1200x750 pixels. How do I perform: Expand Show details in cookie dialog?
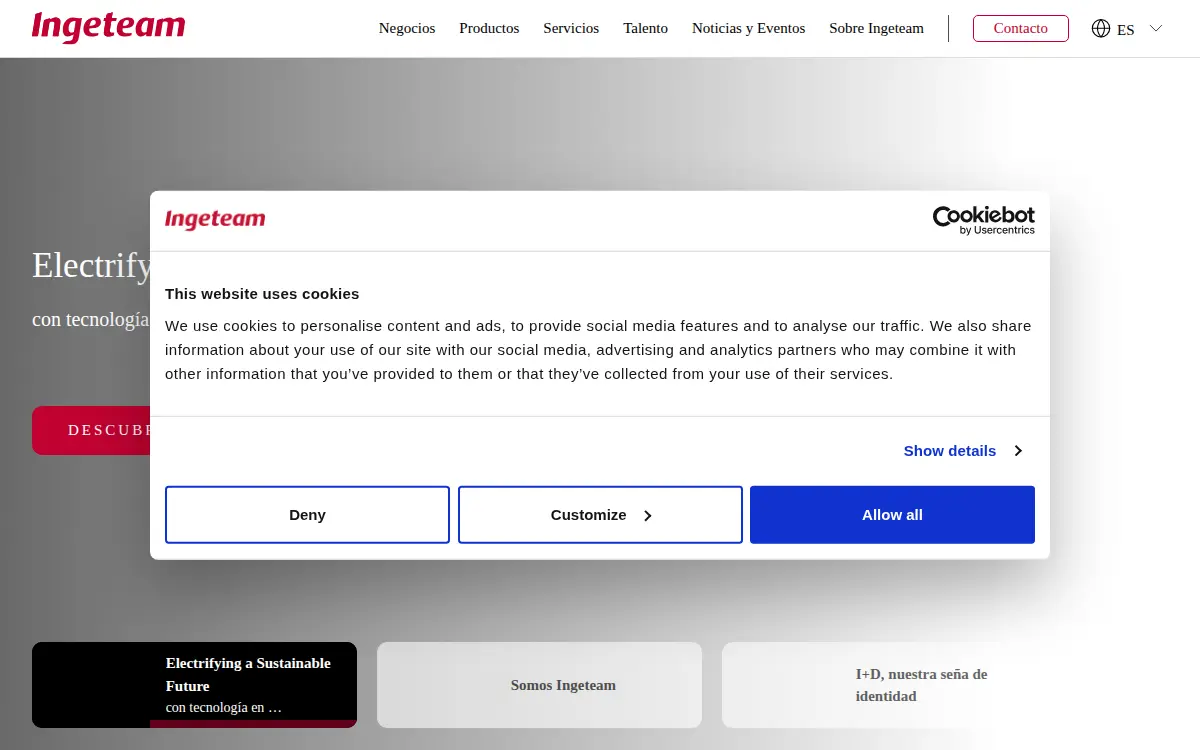962,451
